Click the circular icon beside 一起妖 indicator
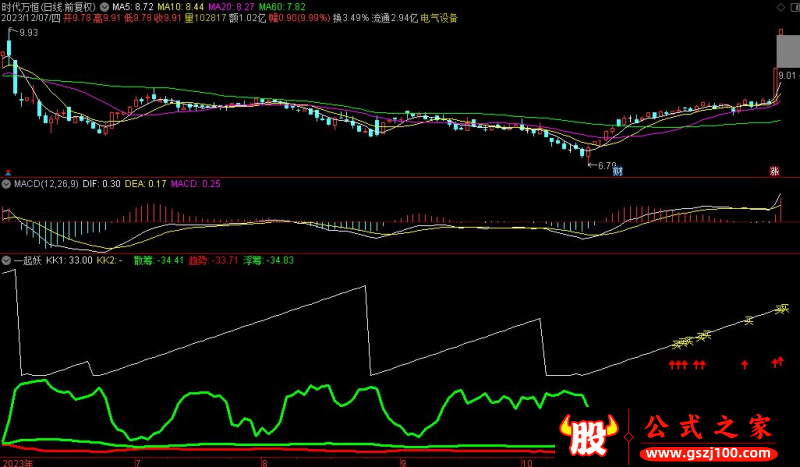This screenshot has width=800, height=467. tap(6, 260)
